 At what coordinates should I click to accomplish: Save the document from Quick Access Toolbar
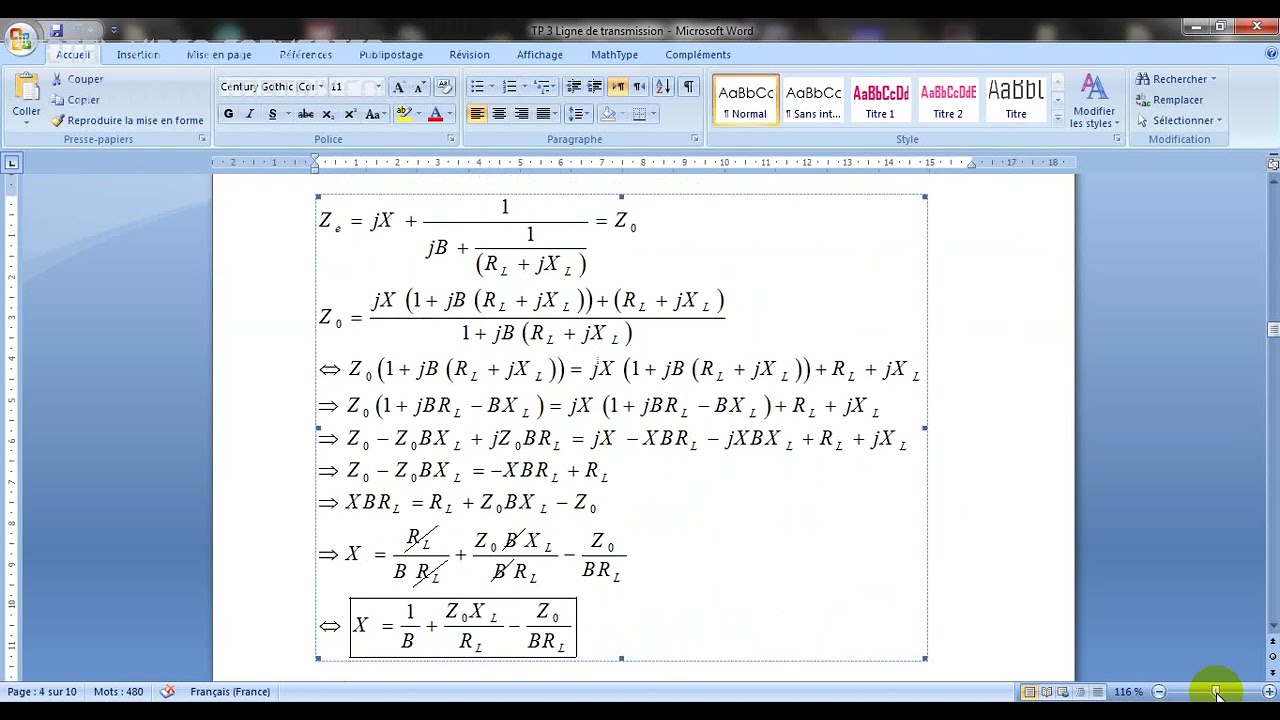(57, 31)
